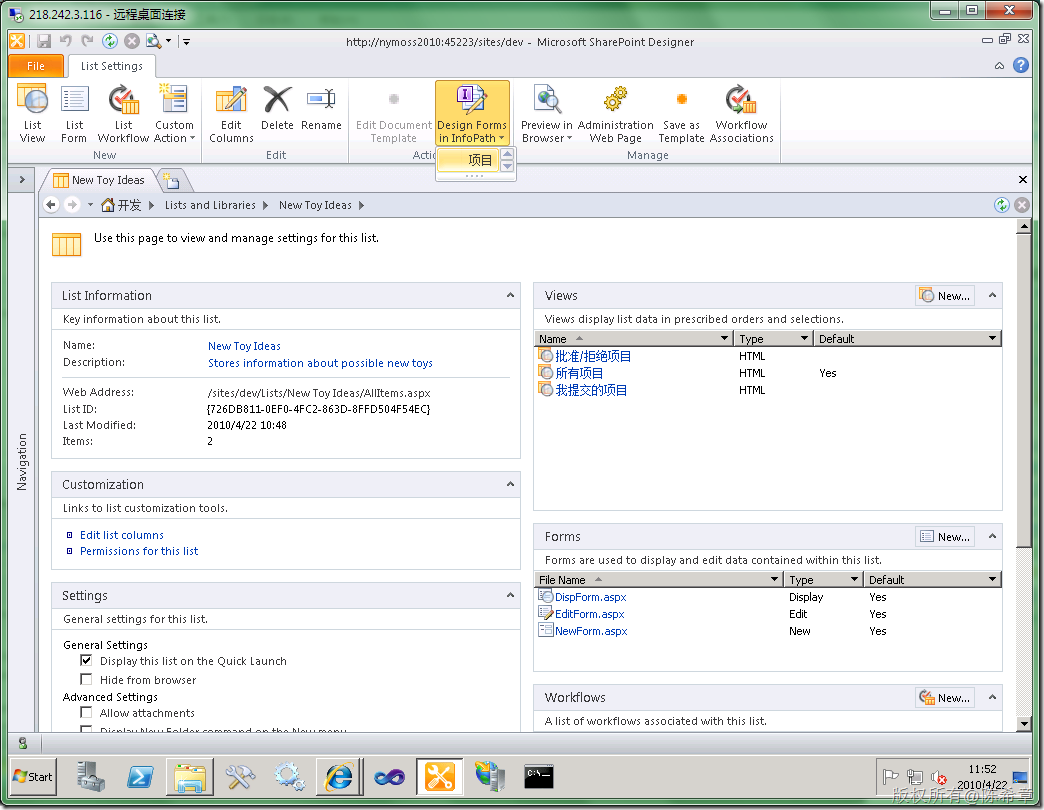Open Internet Explorer from taskbar
Screen dimensions: 1044x810
coord(340,777)
